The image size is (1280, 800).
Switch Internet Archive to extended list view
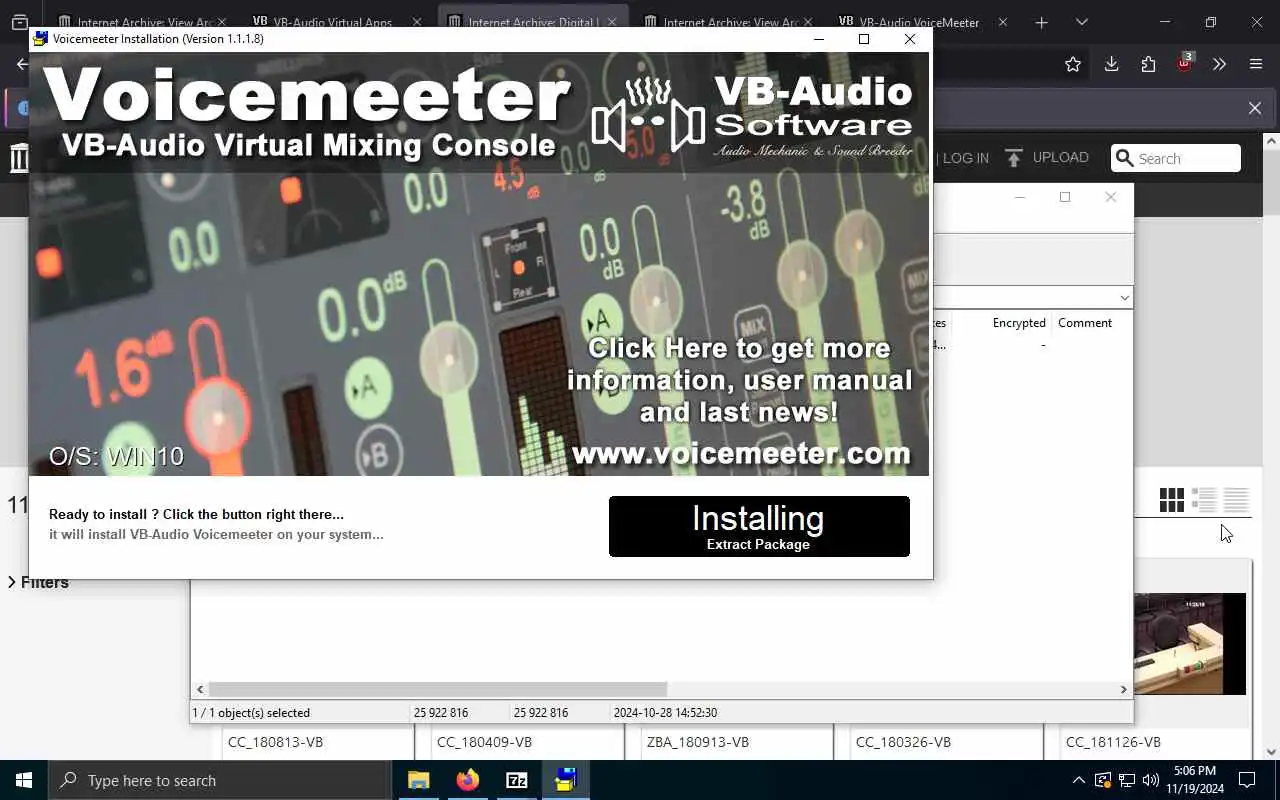point(1204,500)
